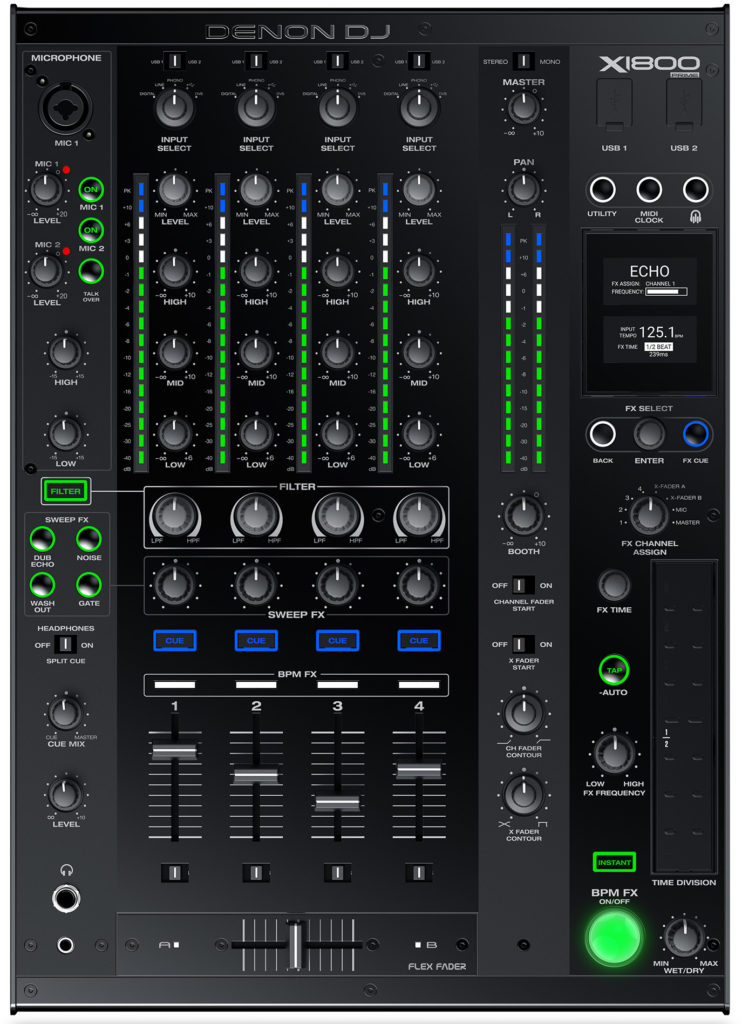Toggle the MIC 2 ON button

point(91,231)
